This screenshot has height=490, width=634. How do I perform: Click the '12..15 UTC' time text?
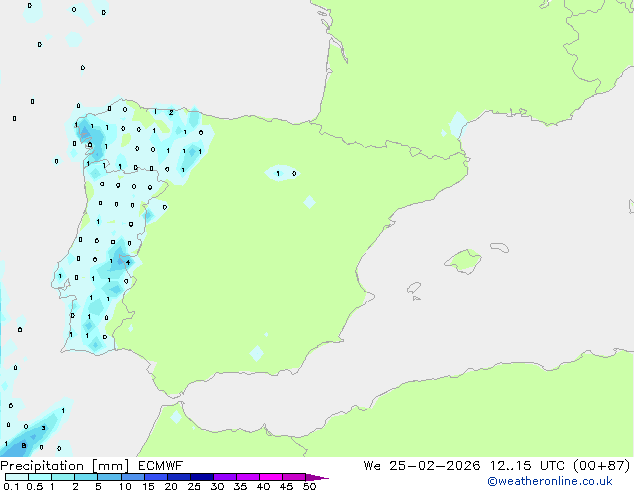pos(527,466)
